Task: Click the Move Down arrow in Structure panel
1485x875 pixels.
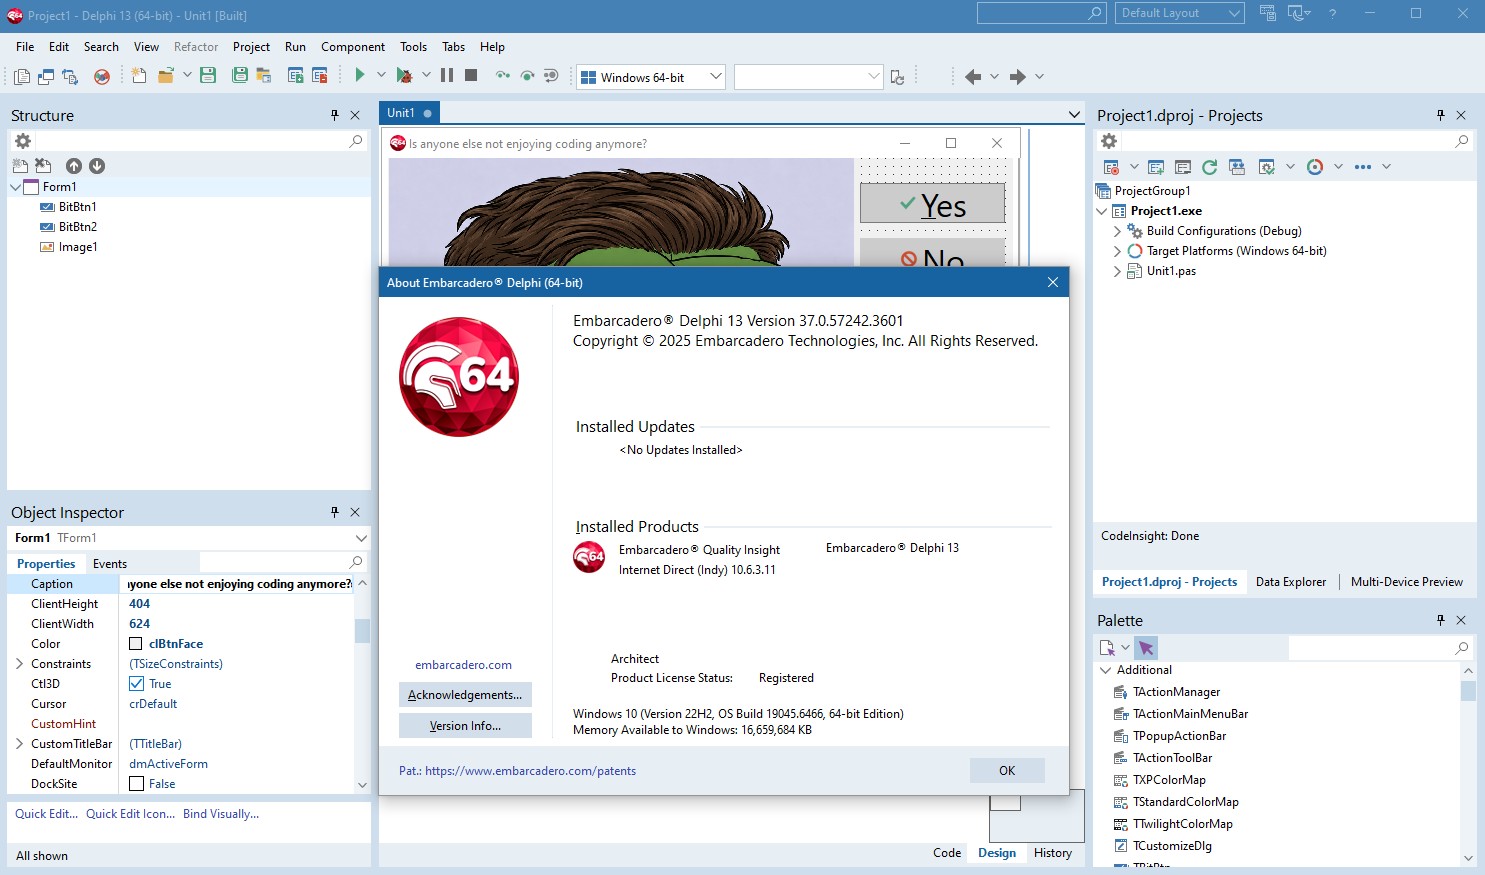Action: pos(97,166)
